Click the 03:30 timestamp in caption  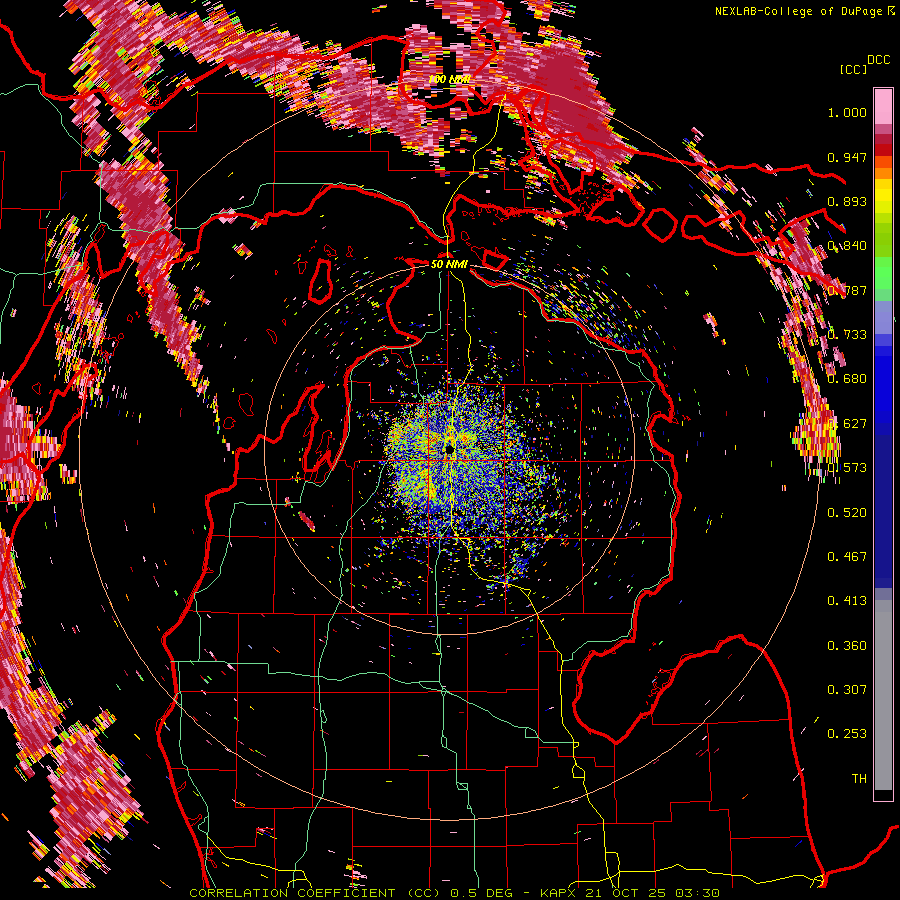(697, 893)
